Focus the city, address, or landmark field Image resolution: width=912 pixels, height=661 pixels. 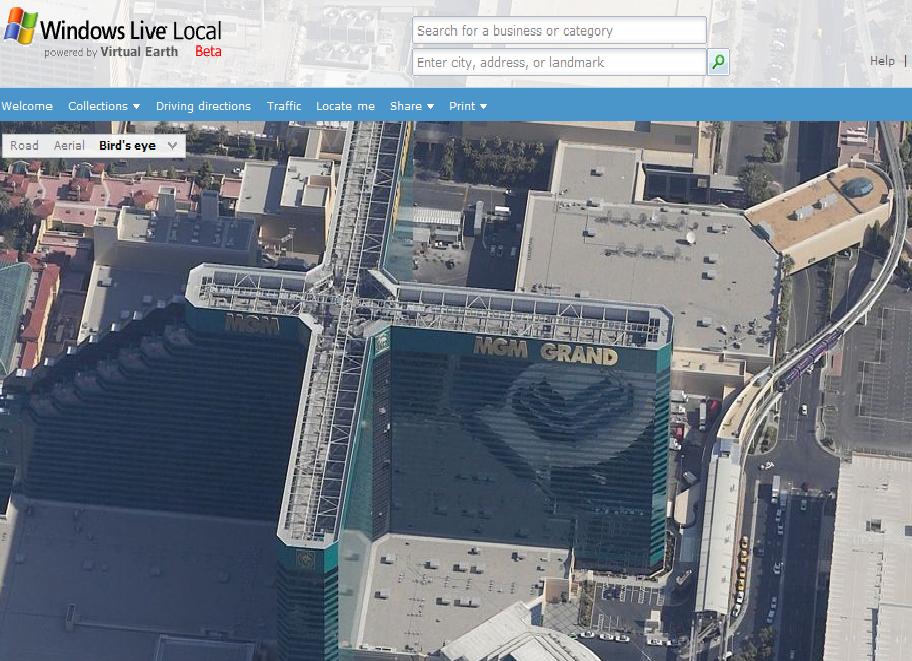pyautogui.click(x=559, y=62)
